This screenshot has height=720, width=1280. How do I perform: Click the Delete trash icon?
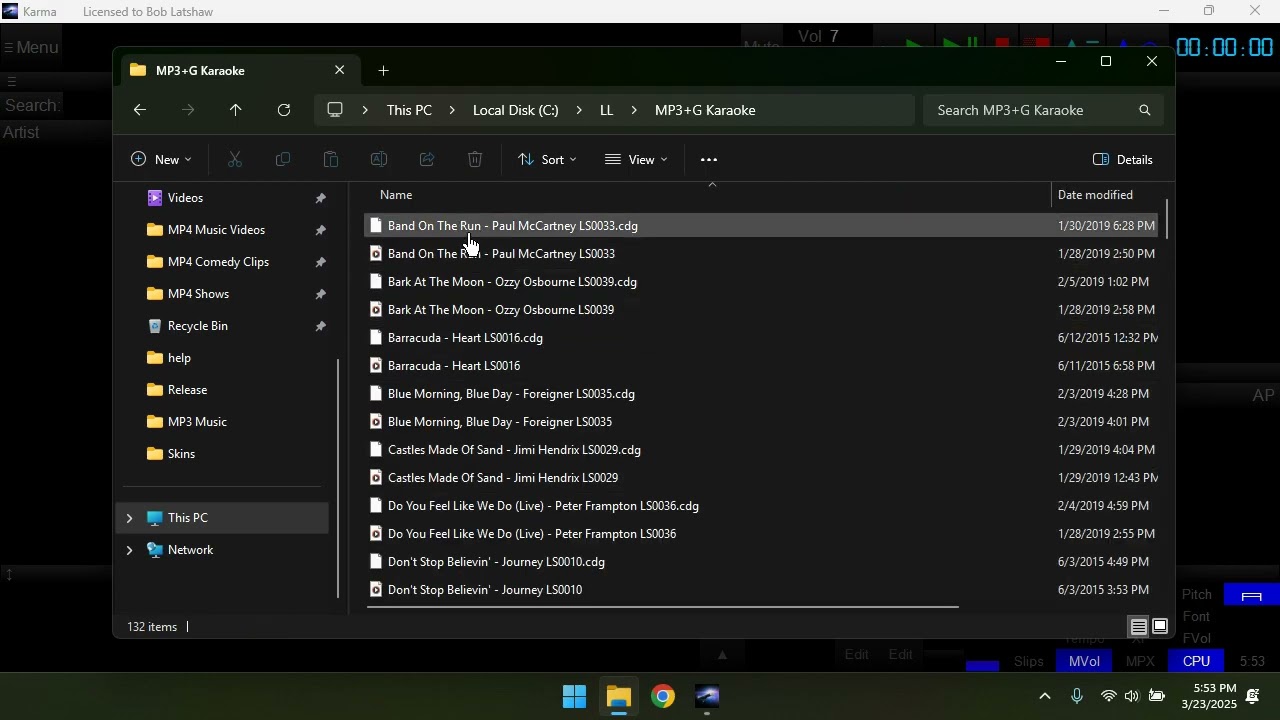475,159
